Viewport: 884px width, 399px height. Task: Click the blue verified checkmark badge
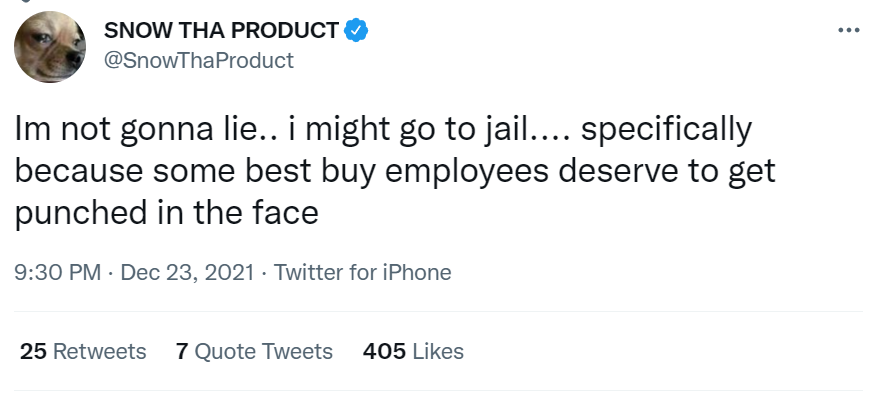(356, 30)
